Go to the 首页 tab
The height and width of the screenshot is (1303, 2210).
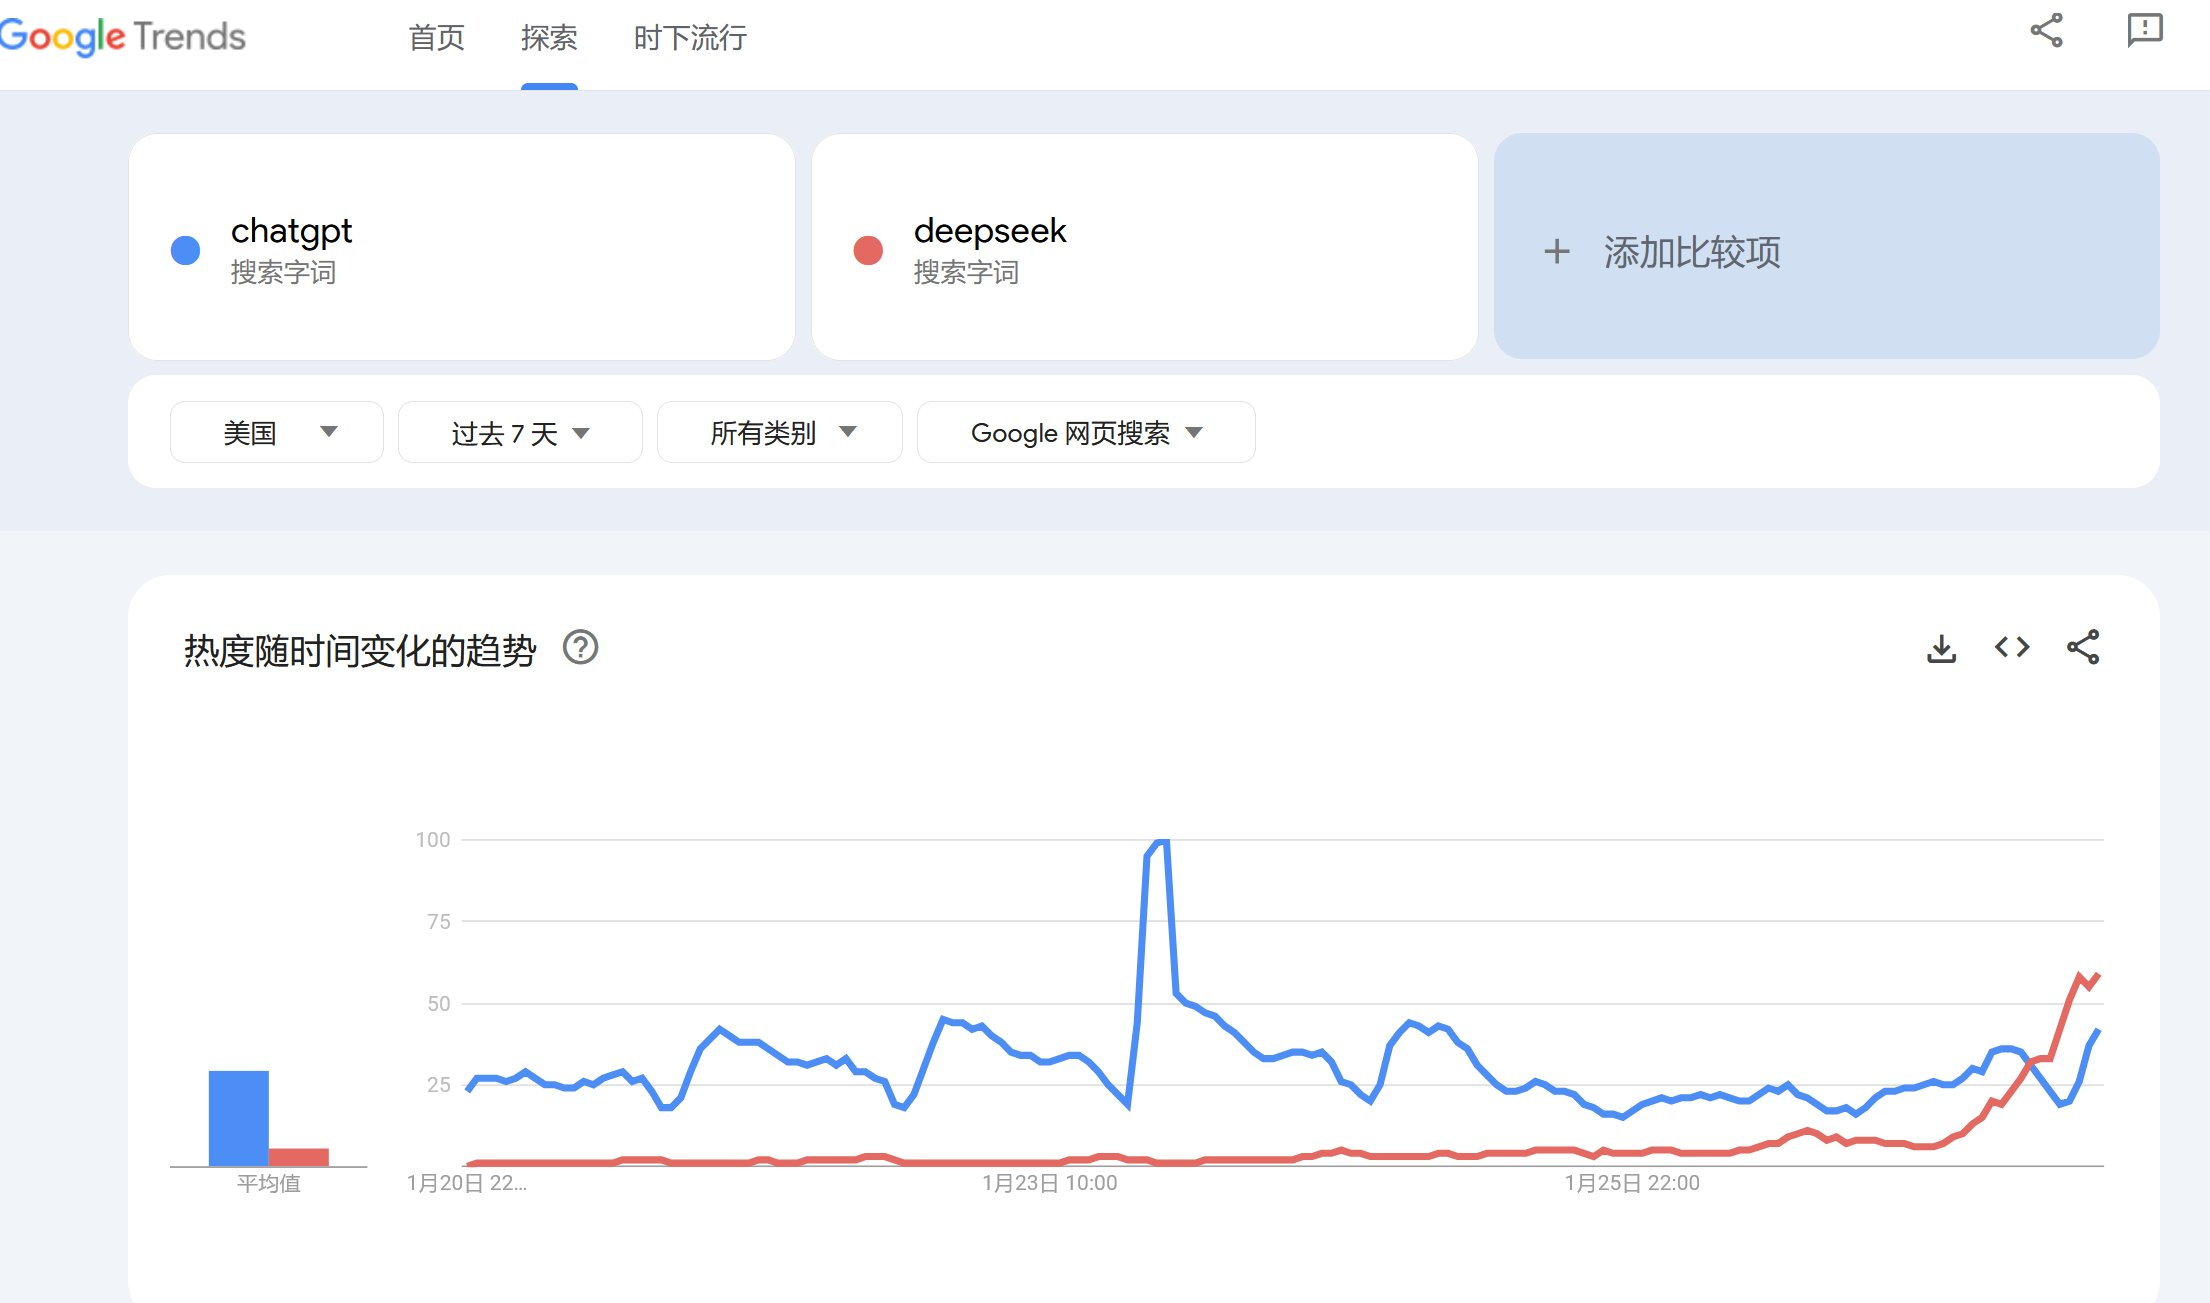point(436,38)
